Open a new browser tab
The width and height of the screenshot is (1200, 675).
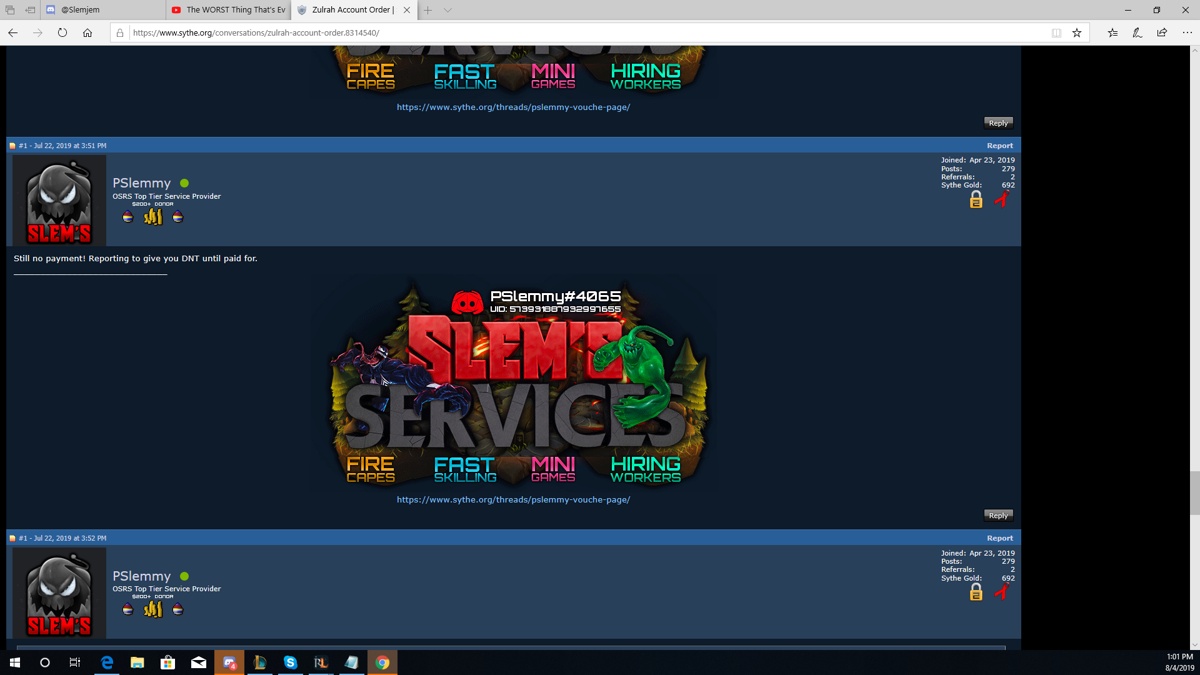(x=427, y=10)
